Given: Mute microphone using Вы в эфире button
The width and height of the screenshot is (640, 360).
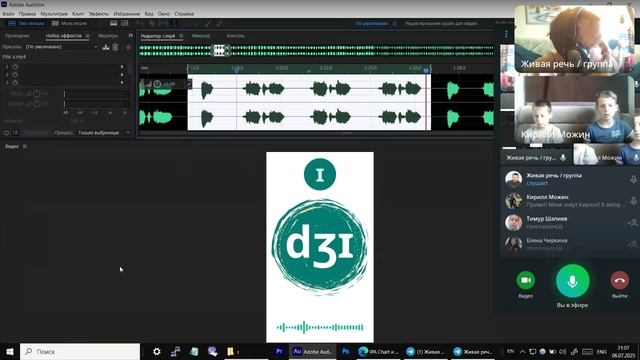Looking at the screenshot, I should click(573, 281).
